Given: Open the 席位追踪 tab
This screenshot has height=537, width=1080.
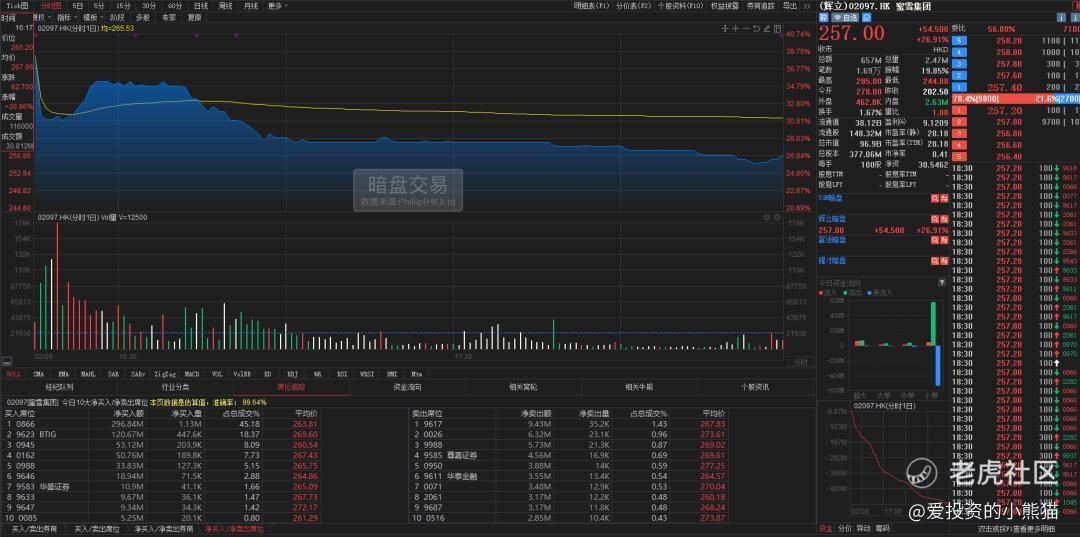Looking at the screenshot, I should coord(290,388).
